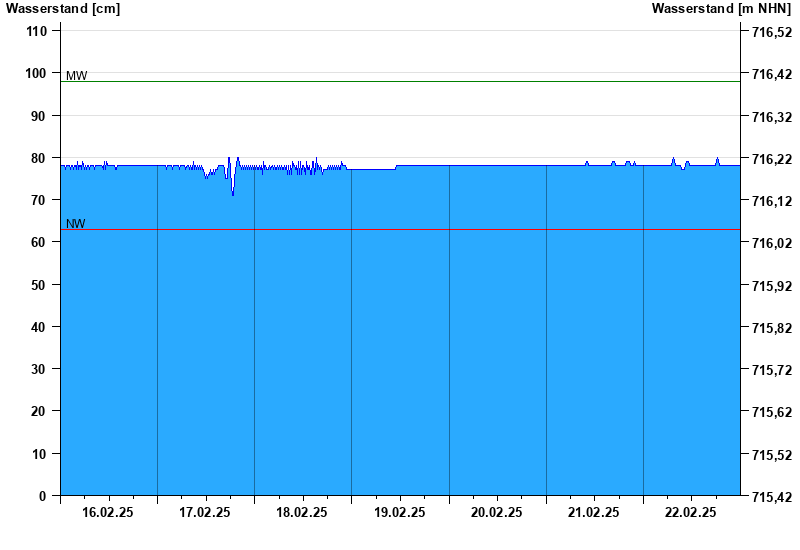Select the 16.02.25 date label
This screenshot has height=550, width=800.
[x=108, y=512]
